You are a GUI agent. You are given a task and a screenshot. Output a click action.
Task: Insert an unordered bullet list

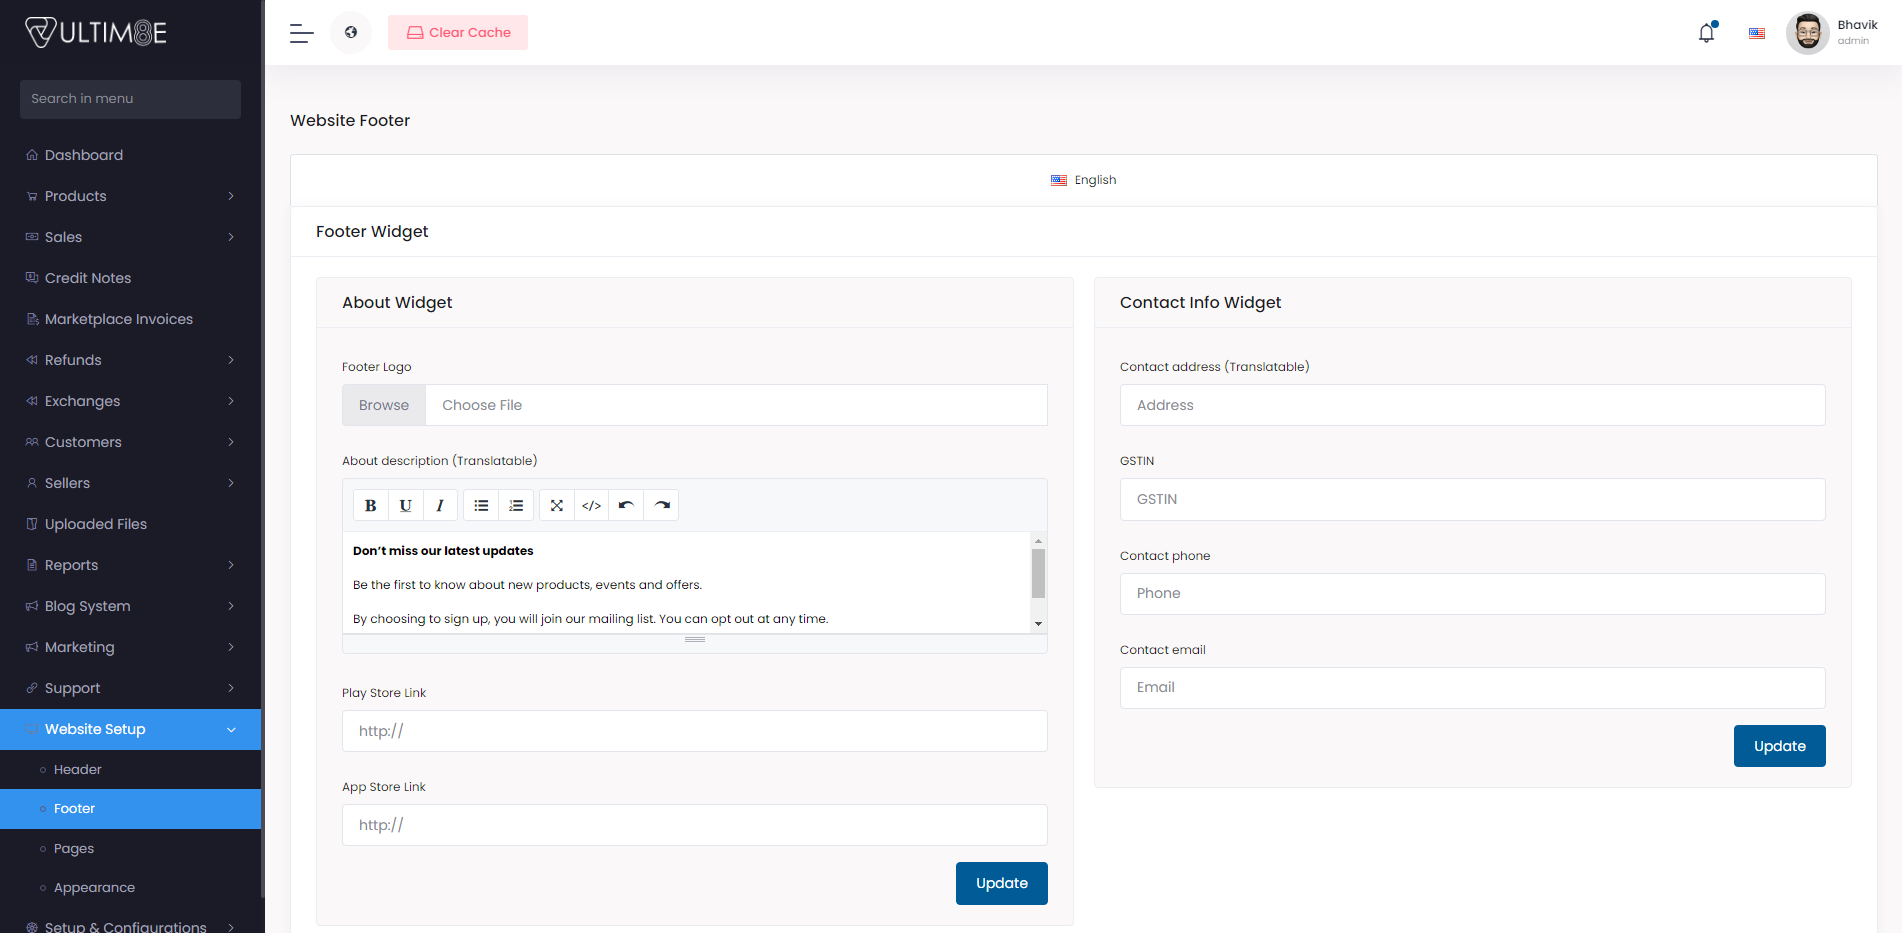(x=480, y=505)
